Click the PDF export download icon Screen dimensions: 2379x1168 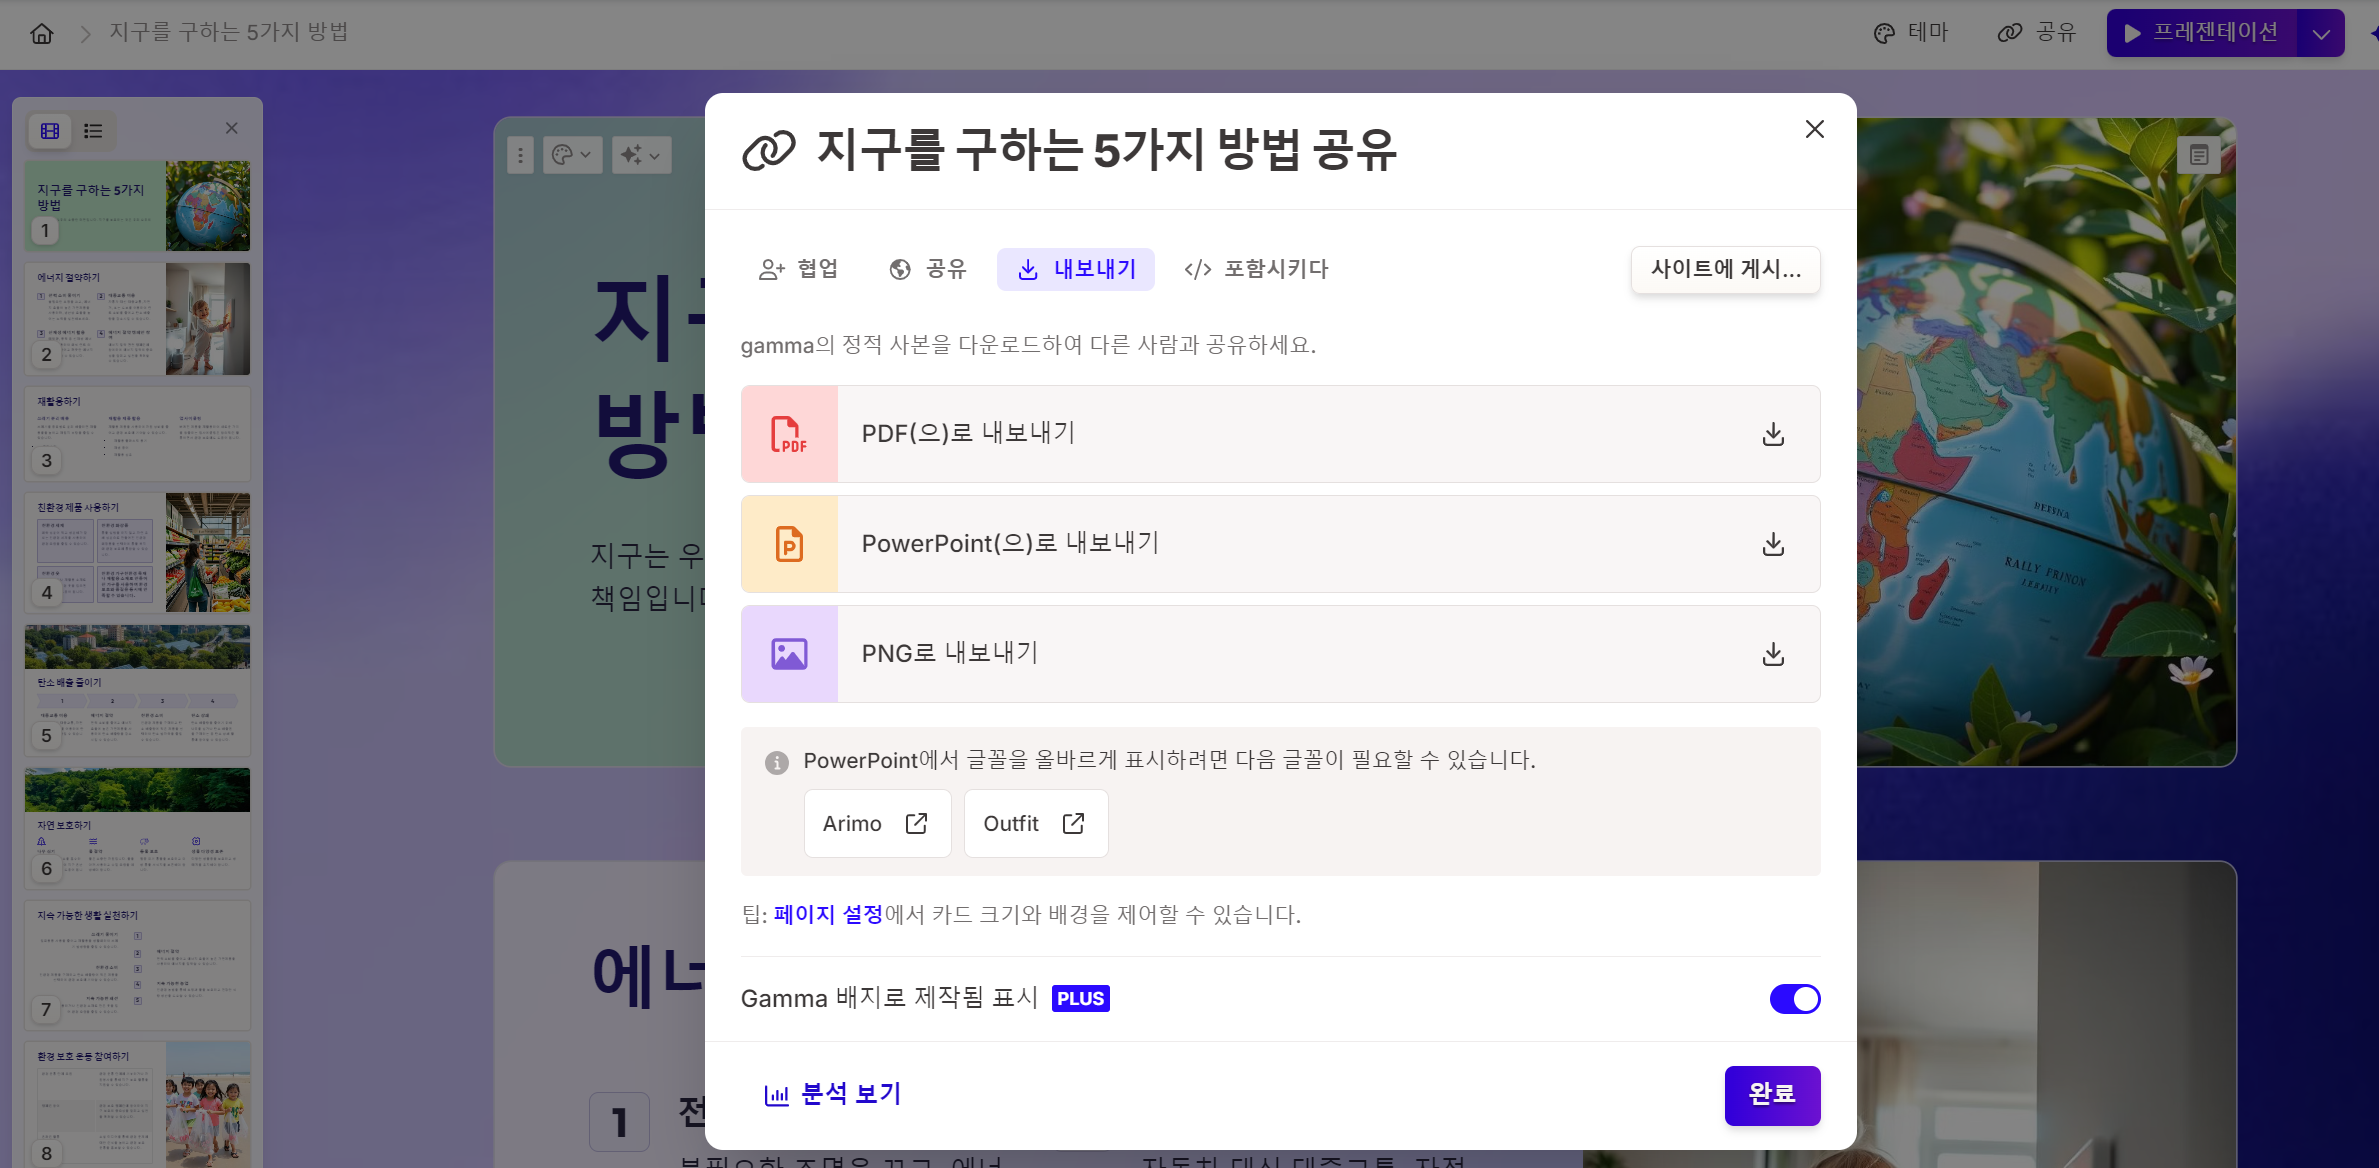click(x=1772, y=434)
